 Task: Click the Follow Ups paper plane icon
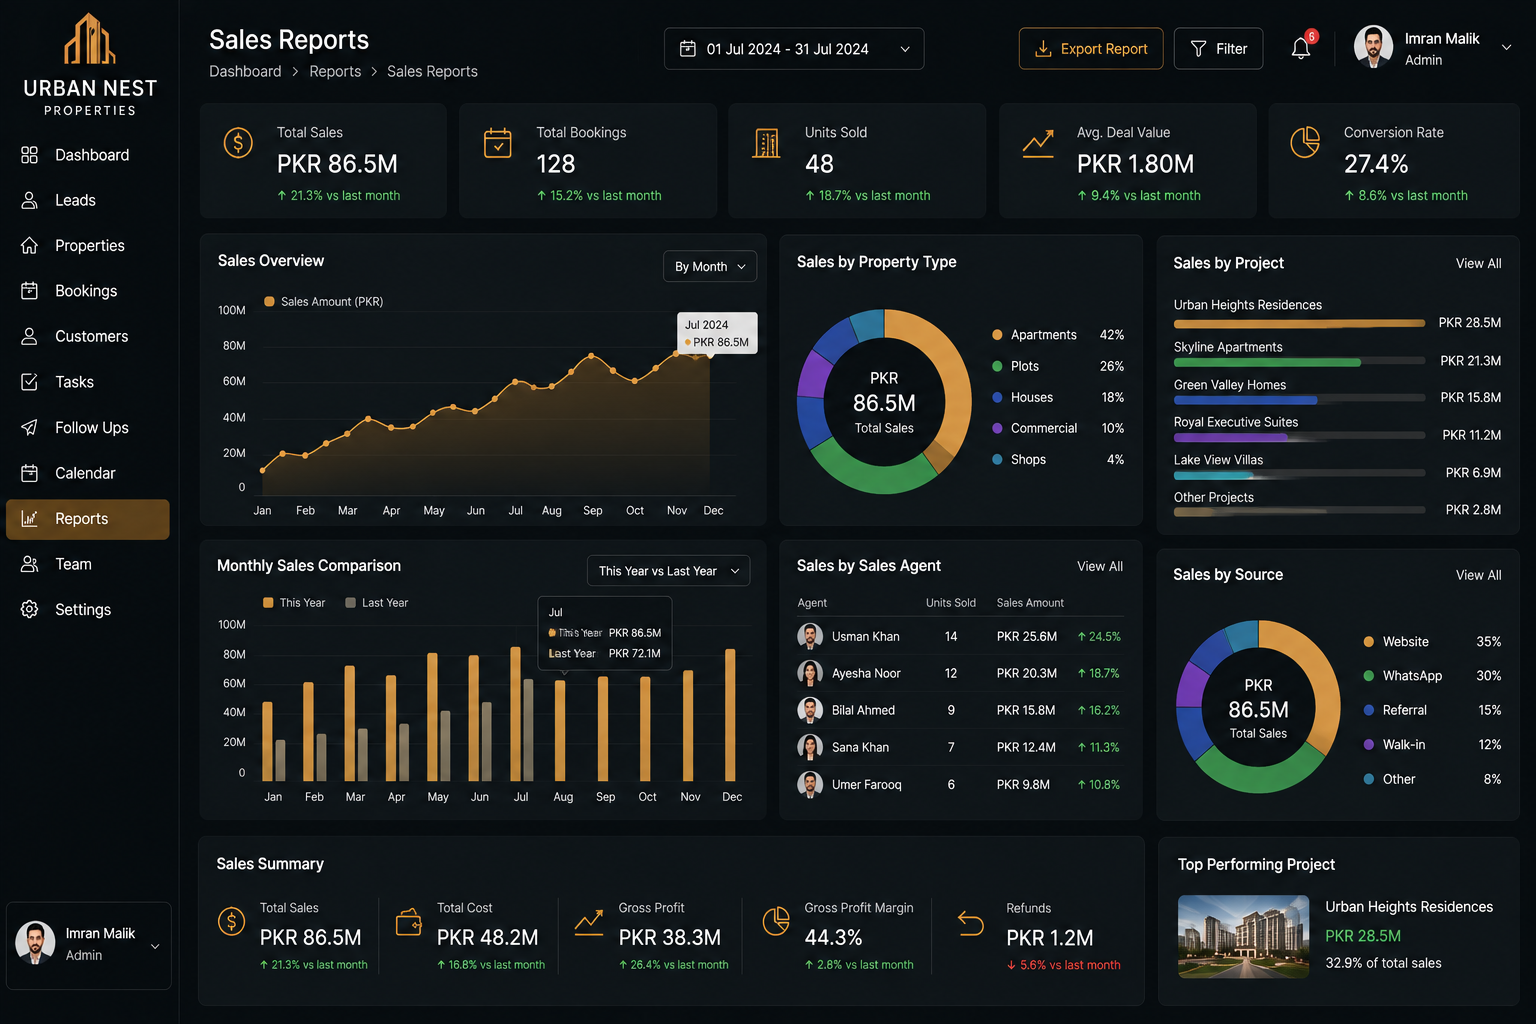[x=30, y=427]
